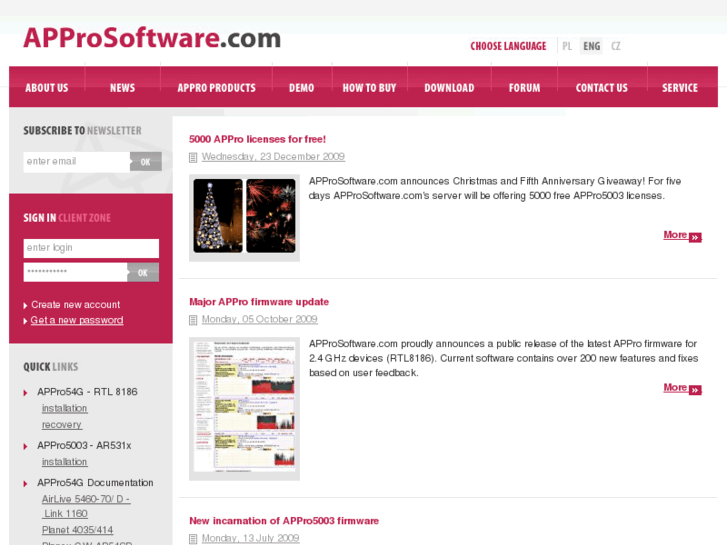Click APPro54G Documentation quick link heading
The height and width of the screenshot is (545, 727).
(x=95, y=483)
